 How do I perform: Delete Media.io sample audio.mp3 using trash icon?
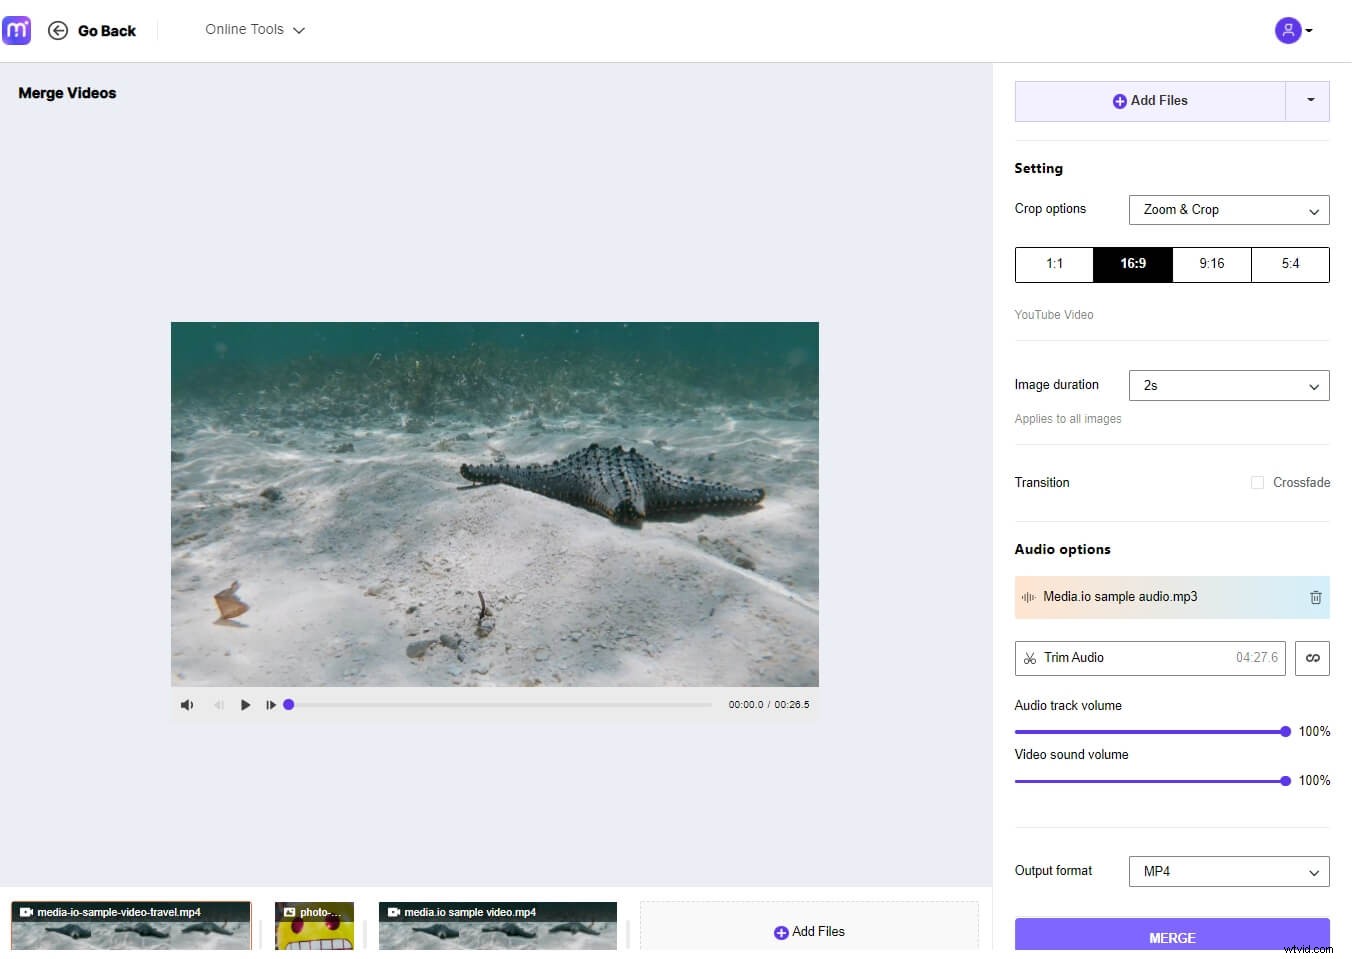[1315, 597]
